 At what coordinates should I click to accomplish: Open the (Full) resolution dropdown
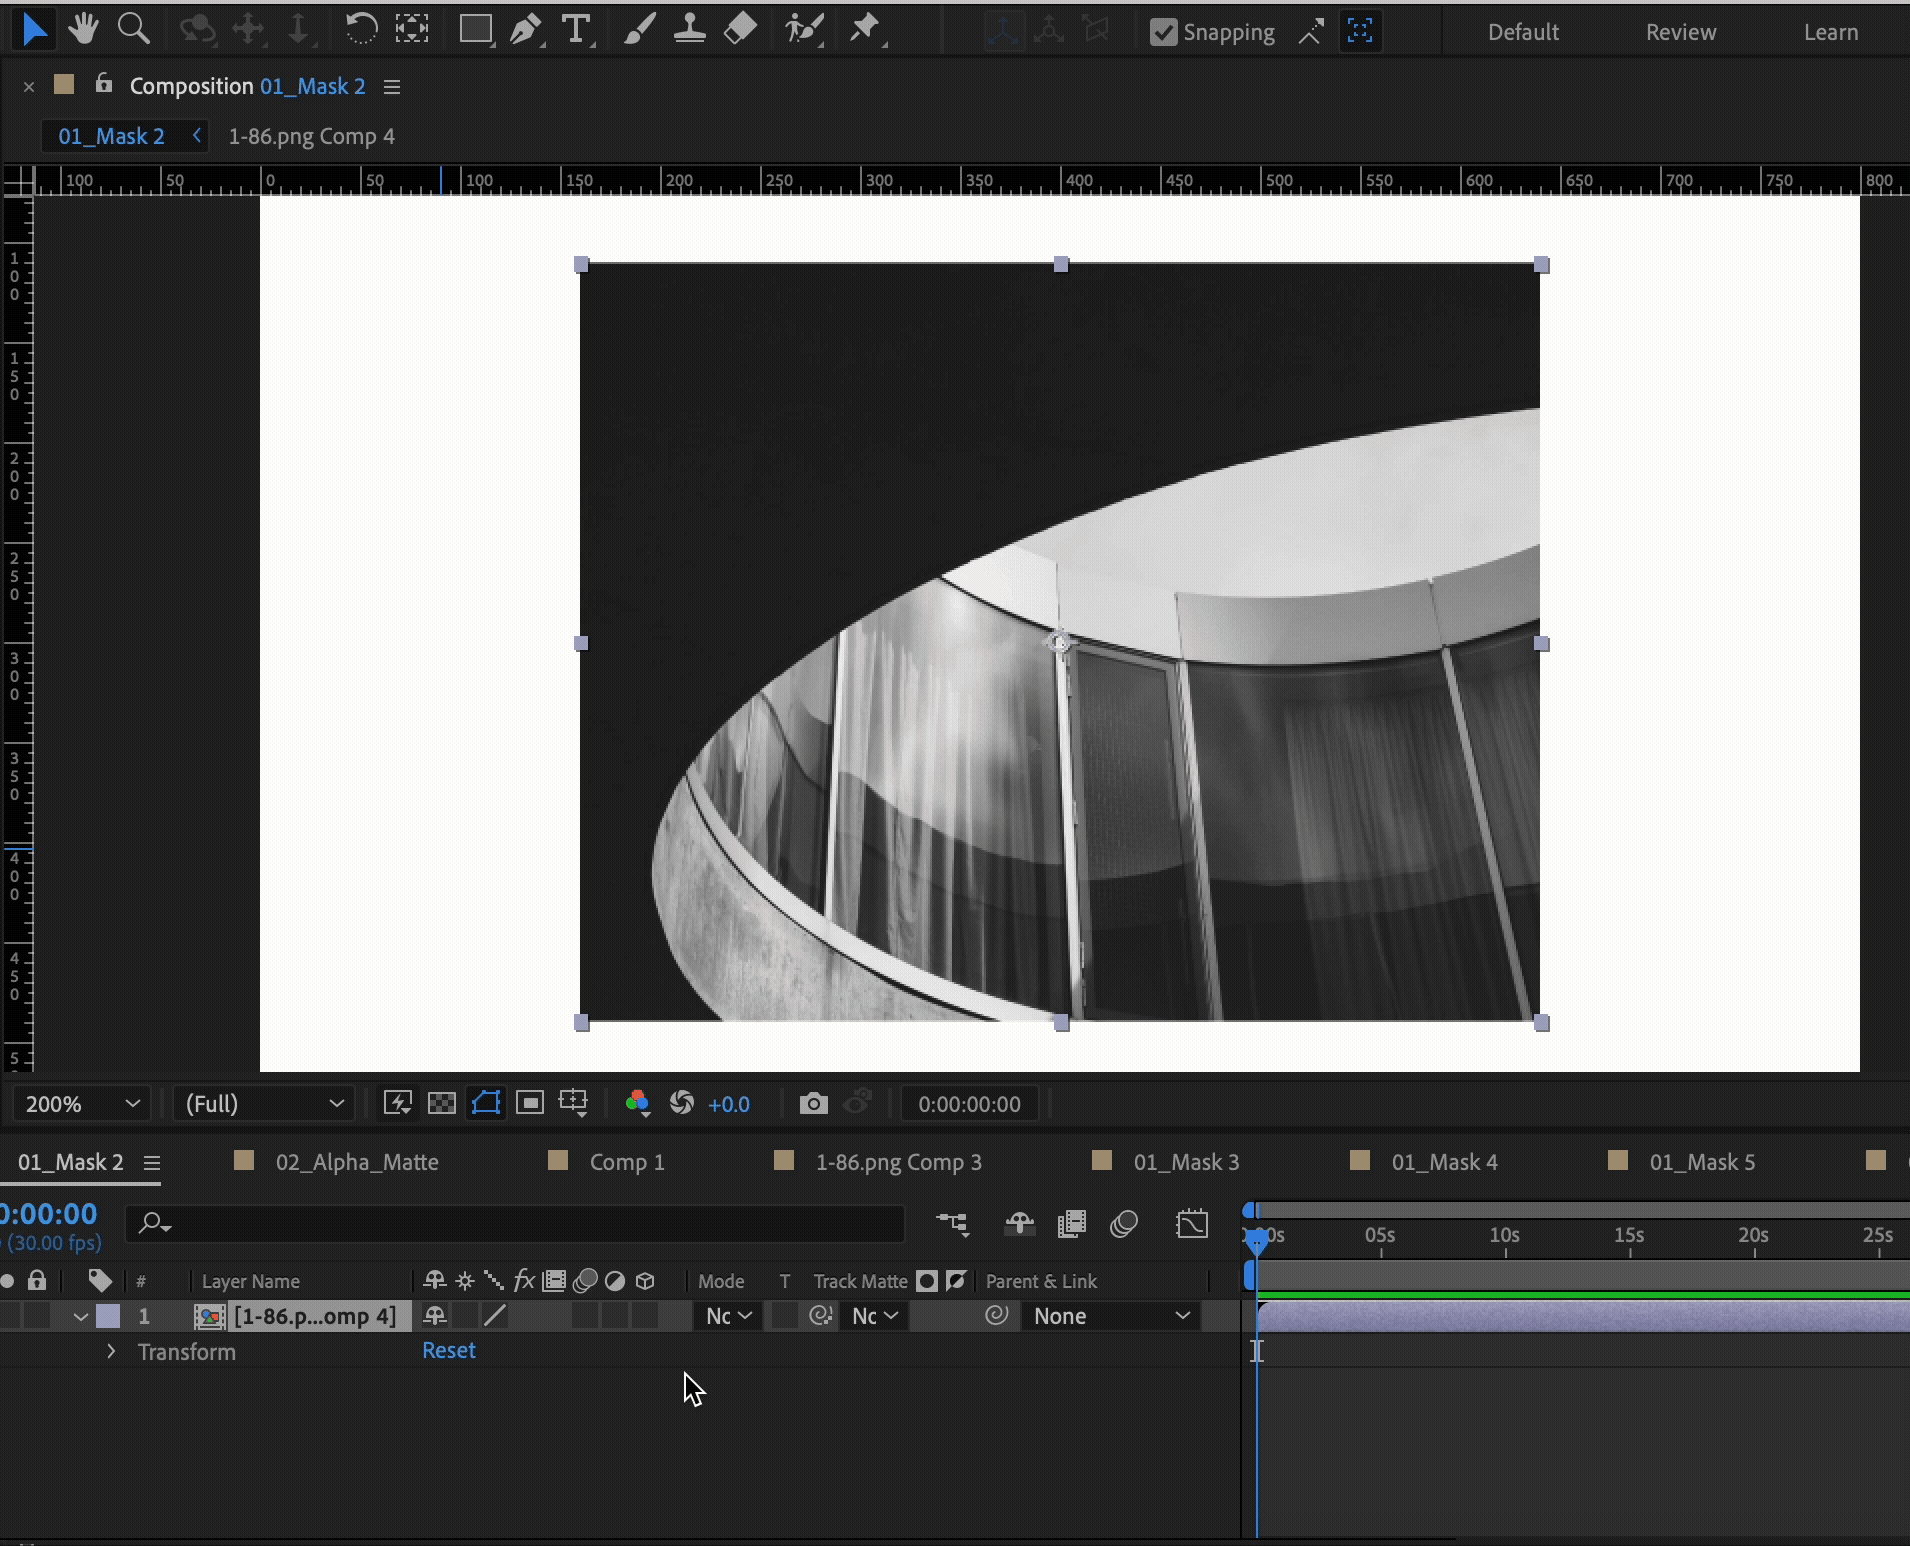(x=264, y=1104)
